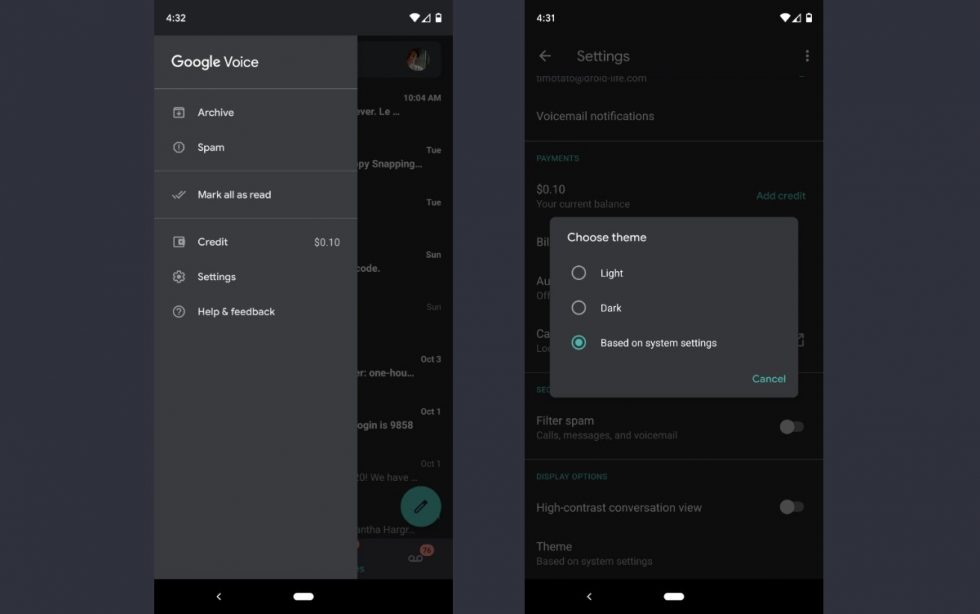
Task: Tap the compose pencil floating button
Action: [x=421, y=506]
